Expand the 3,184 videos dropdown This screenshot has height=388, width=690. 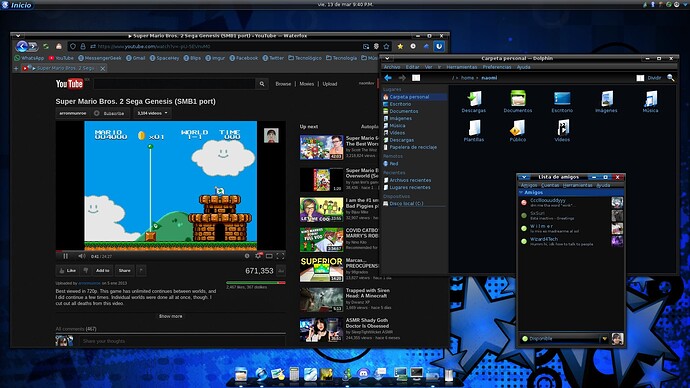coord(152,113)
